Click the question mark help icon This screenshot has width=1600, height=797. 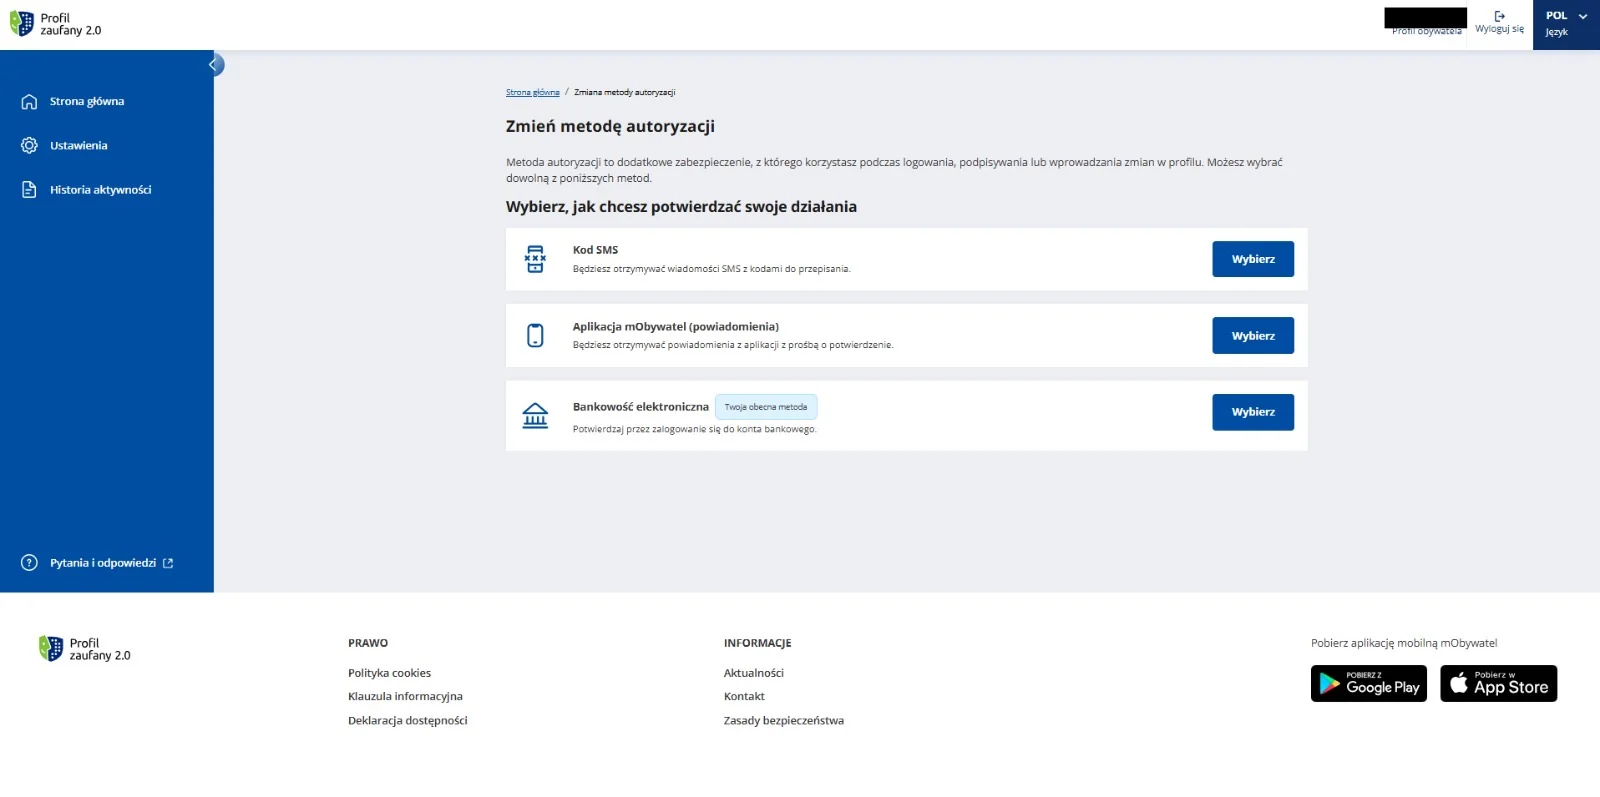[x=29, y=563]
